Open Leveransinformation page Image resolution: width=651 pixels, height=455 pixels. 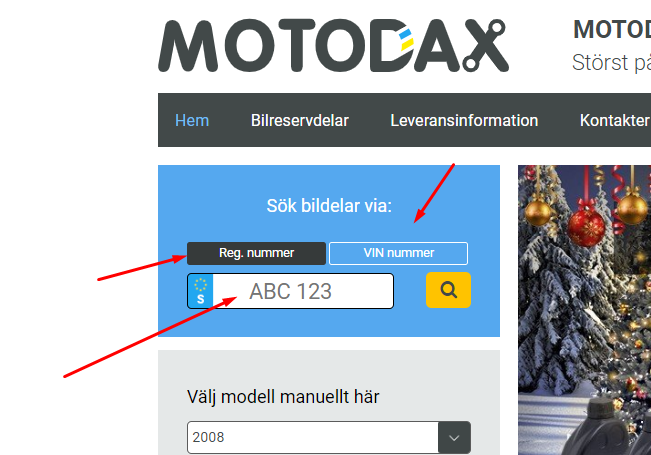point(464,120)
